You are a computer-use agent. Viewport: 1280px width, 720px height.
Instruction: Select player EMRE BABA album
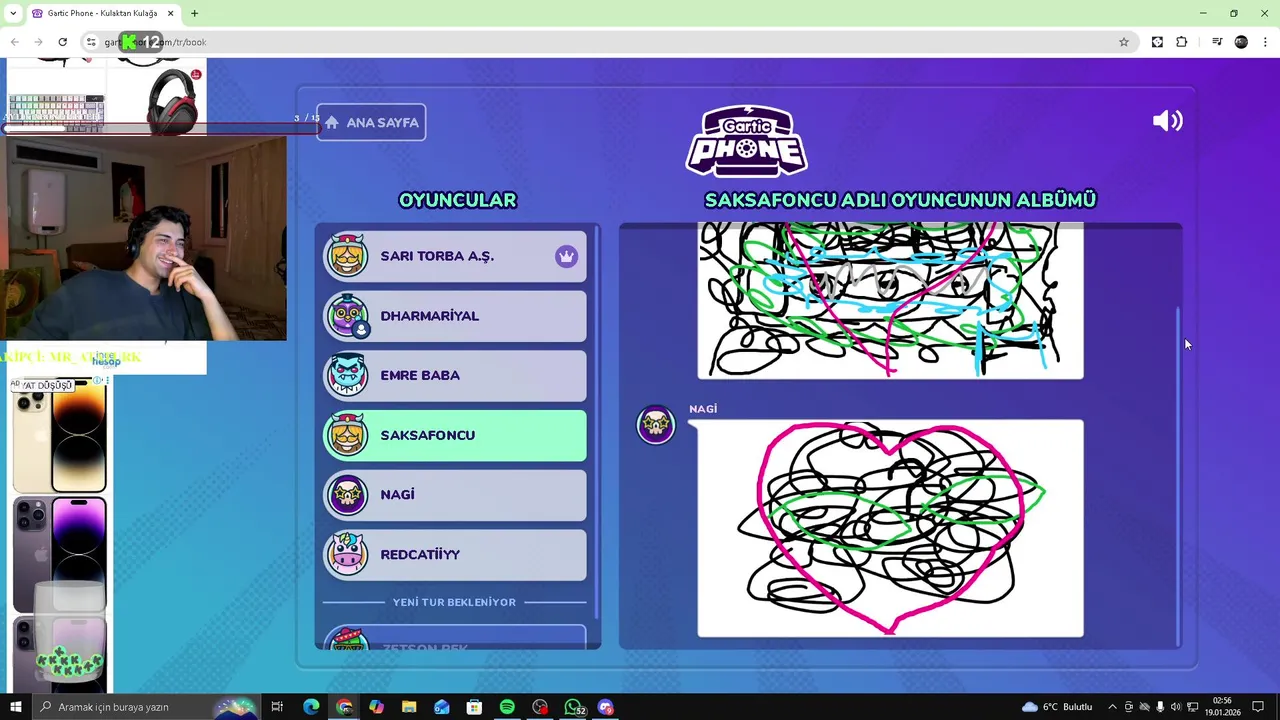455,375
